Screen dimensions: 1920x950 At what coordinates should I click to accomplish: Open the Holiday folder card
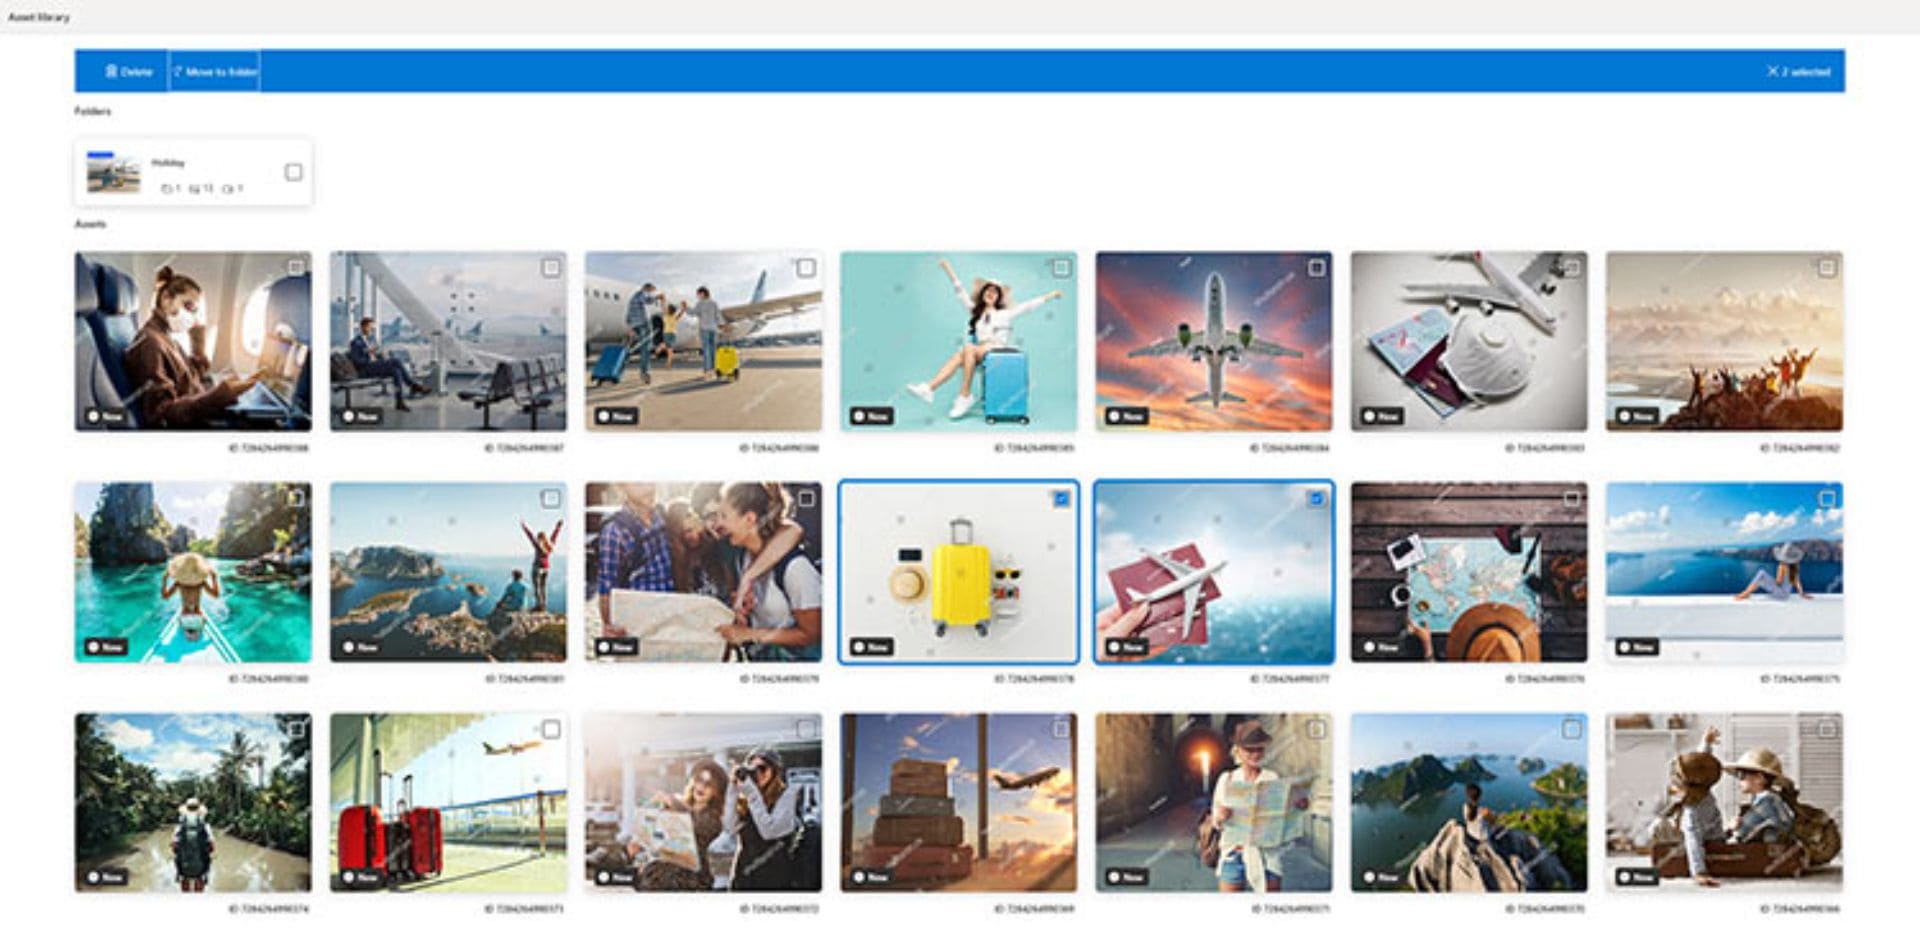pos(170,173)
